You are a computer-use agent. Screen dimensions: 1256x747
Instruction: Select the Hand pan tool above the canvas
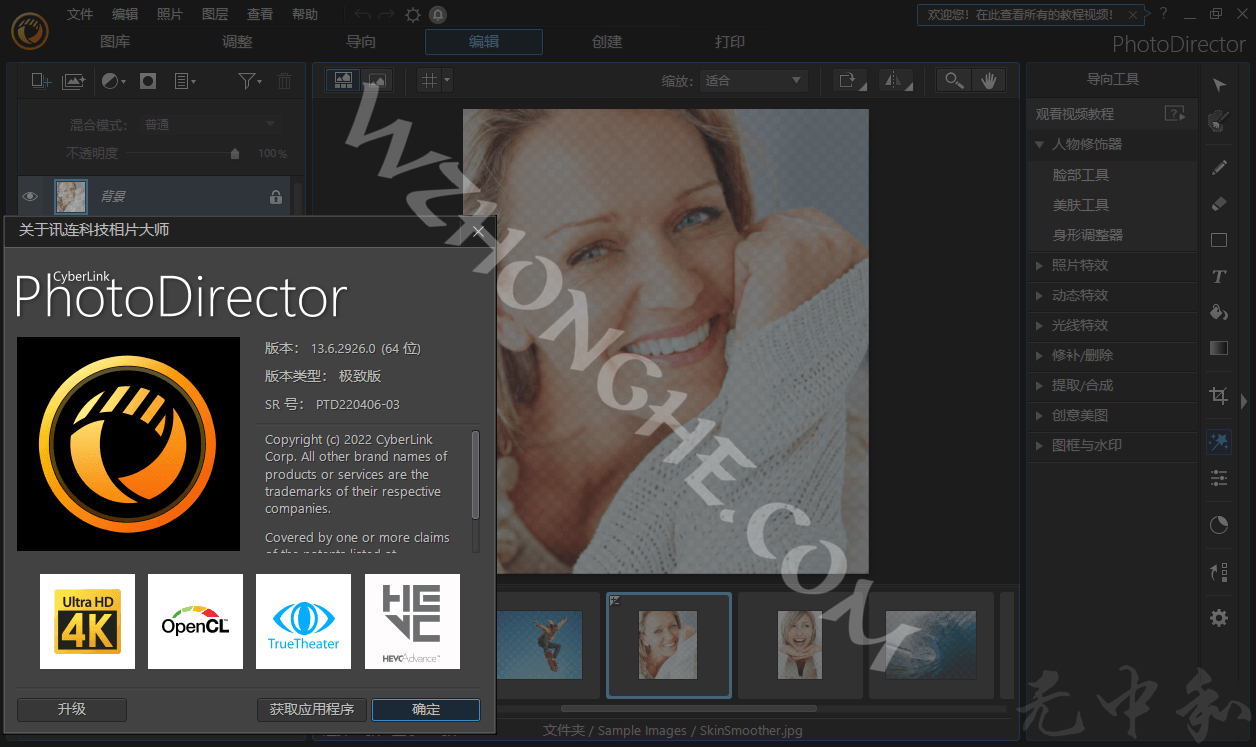(x=989, y=79)
